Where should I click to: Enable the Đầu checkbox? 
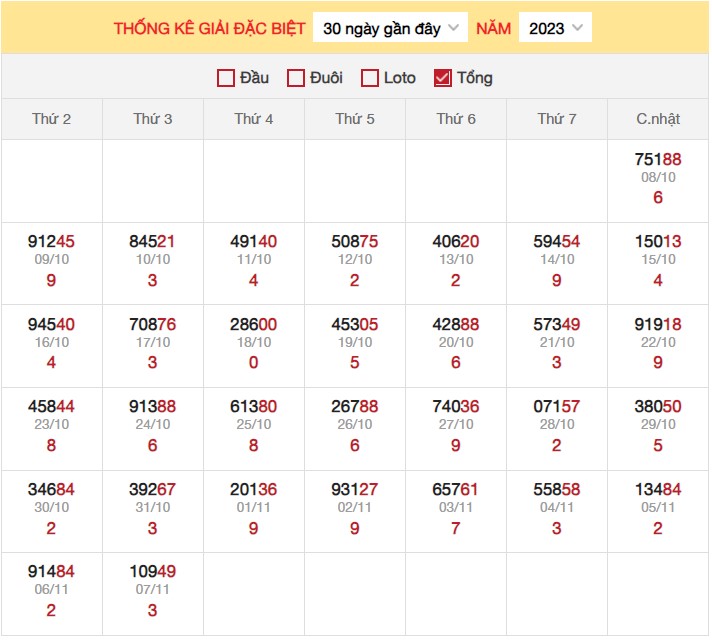[x=226, y=78]
